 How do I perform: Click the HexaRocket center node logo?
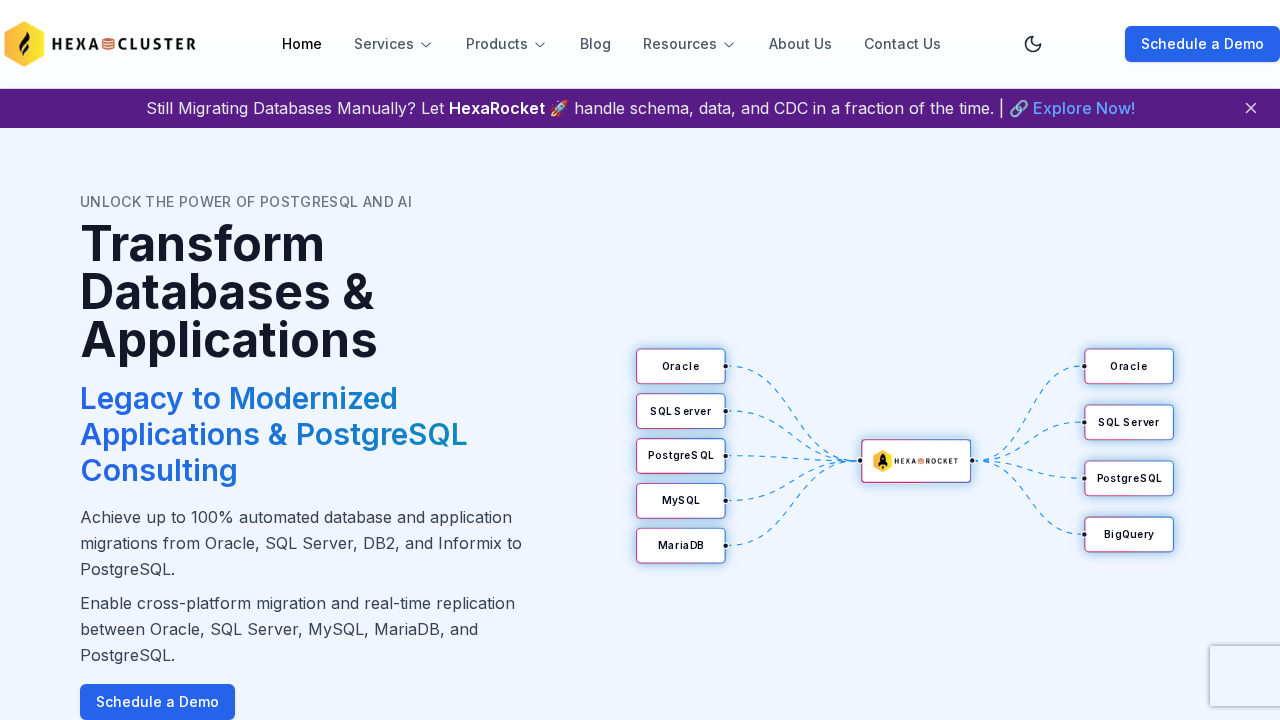coord(916,461)
